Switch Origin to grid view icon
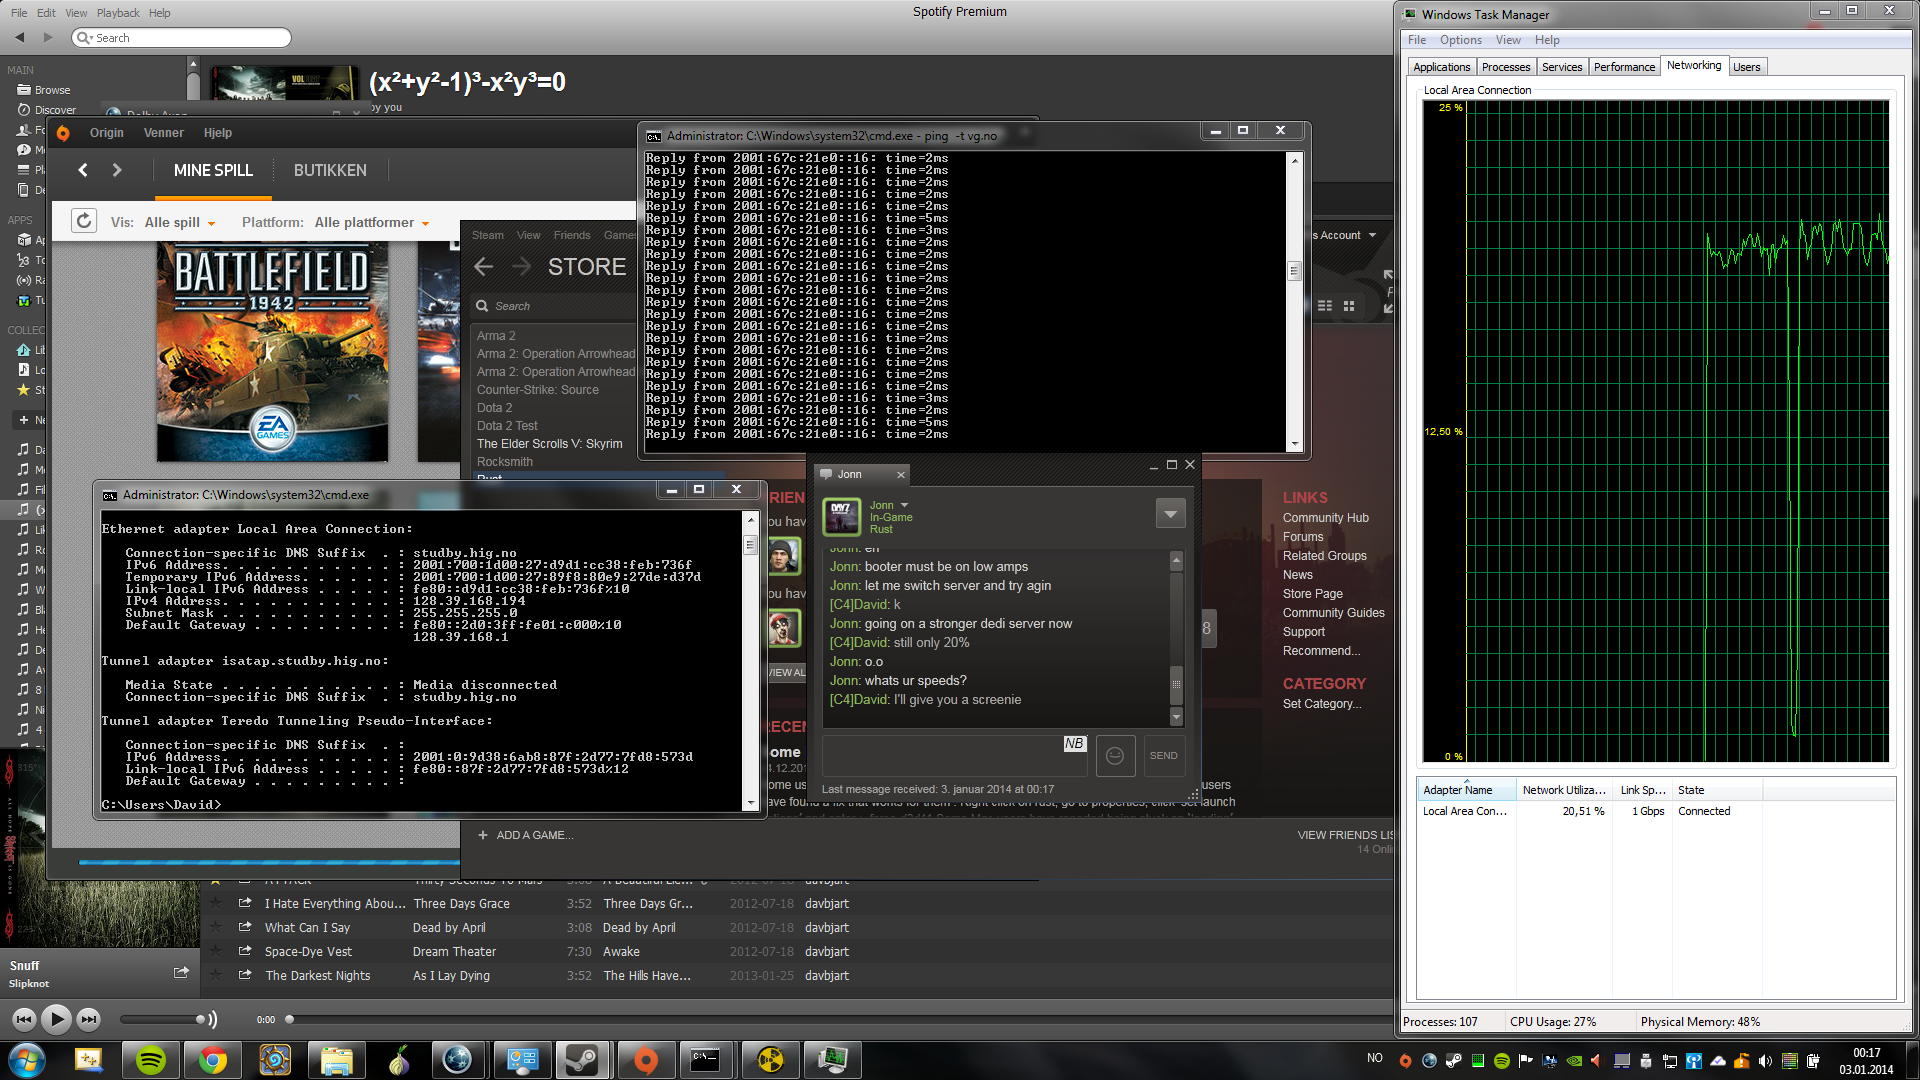The image size is (1920, 1080). pyautogui.click(x=1349, y=306)
